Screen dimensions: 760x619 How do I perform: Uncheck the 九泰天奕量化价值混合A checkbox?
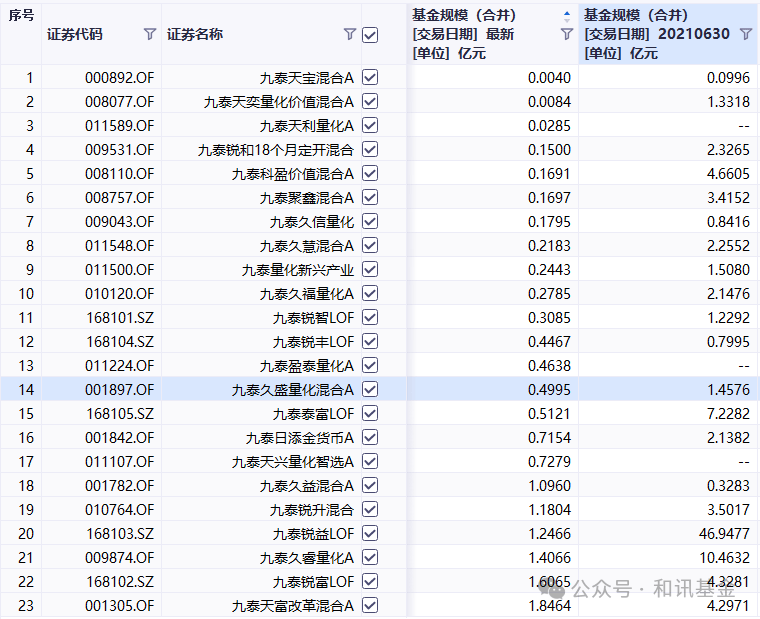click(x=370, y=101)
